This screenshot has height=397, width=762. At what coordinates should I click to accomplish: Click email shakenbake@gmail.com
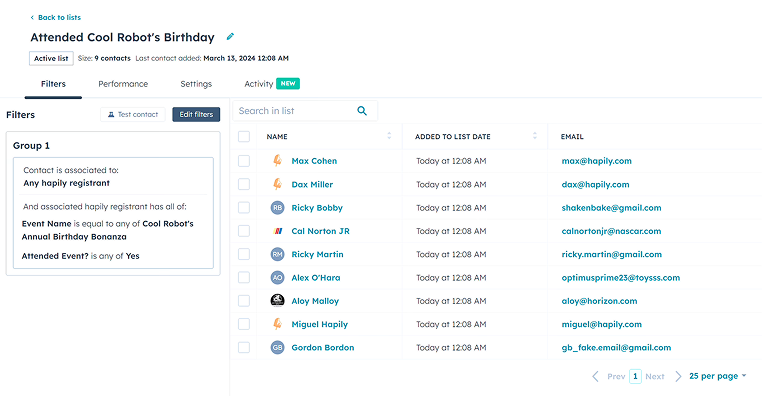click(x=611, y=207)
